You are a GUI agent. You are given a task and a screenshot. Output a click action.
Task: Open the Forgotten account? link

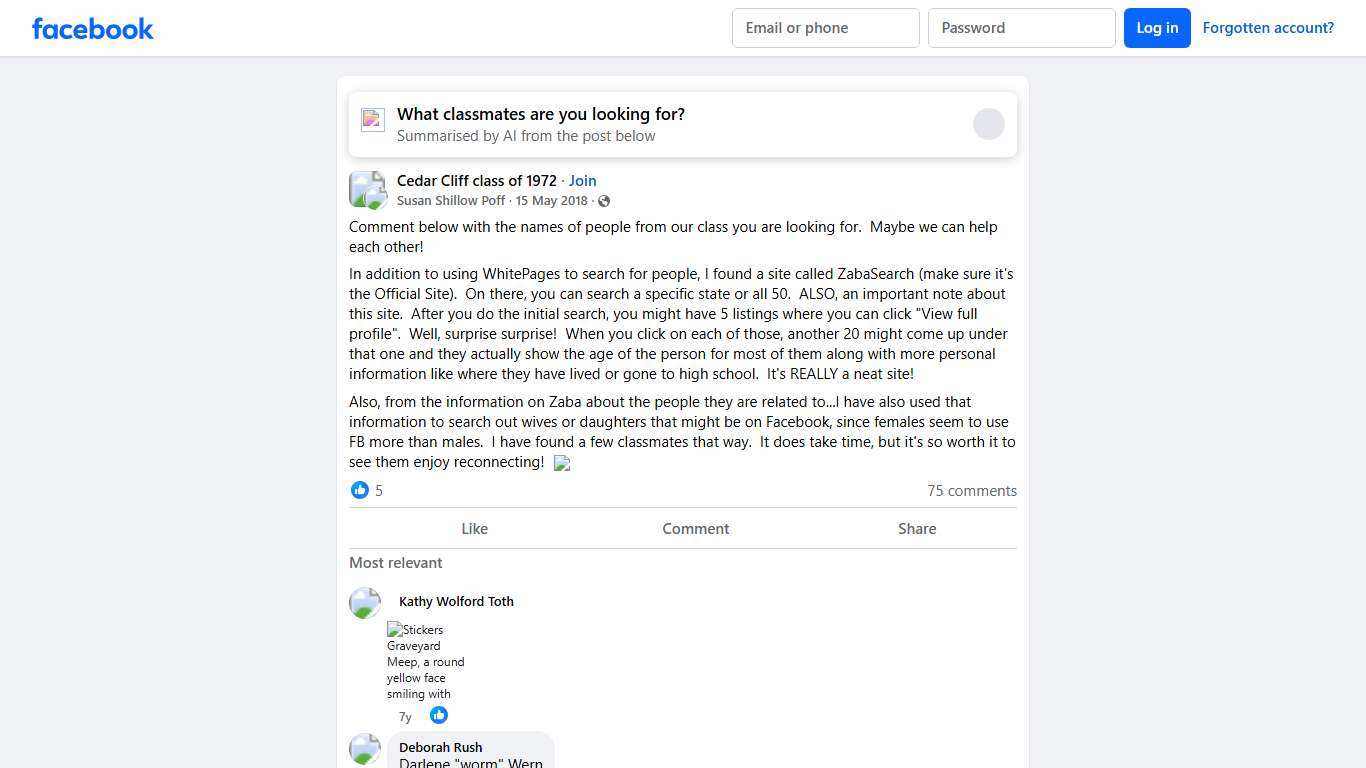(x=1268, y=28)
